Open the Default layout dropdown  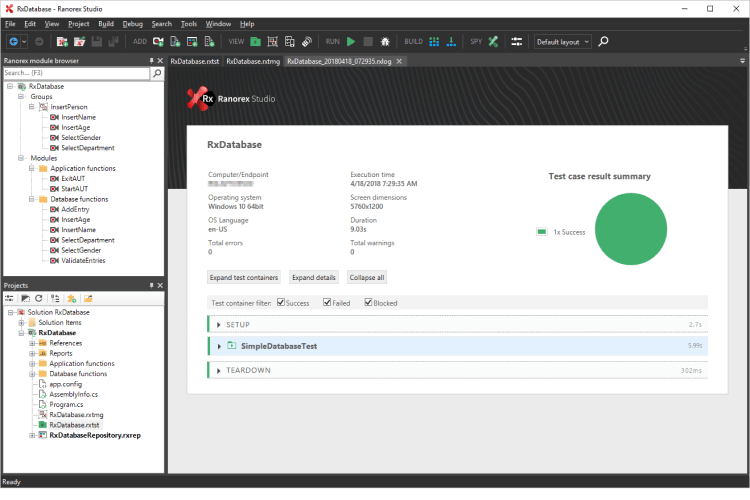tap(562, 42)
